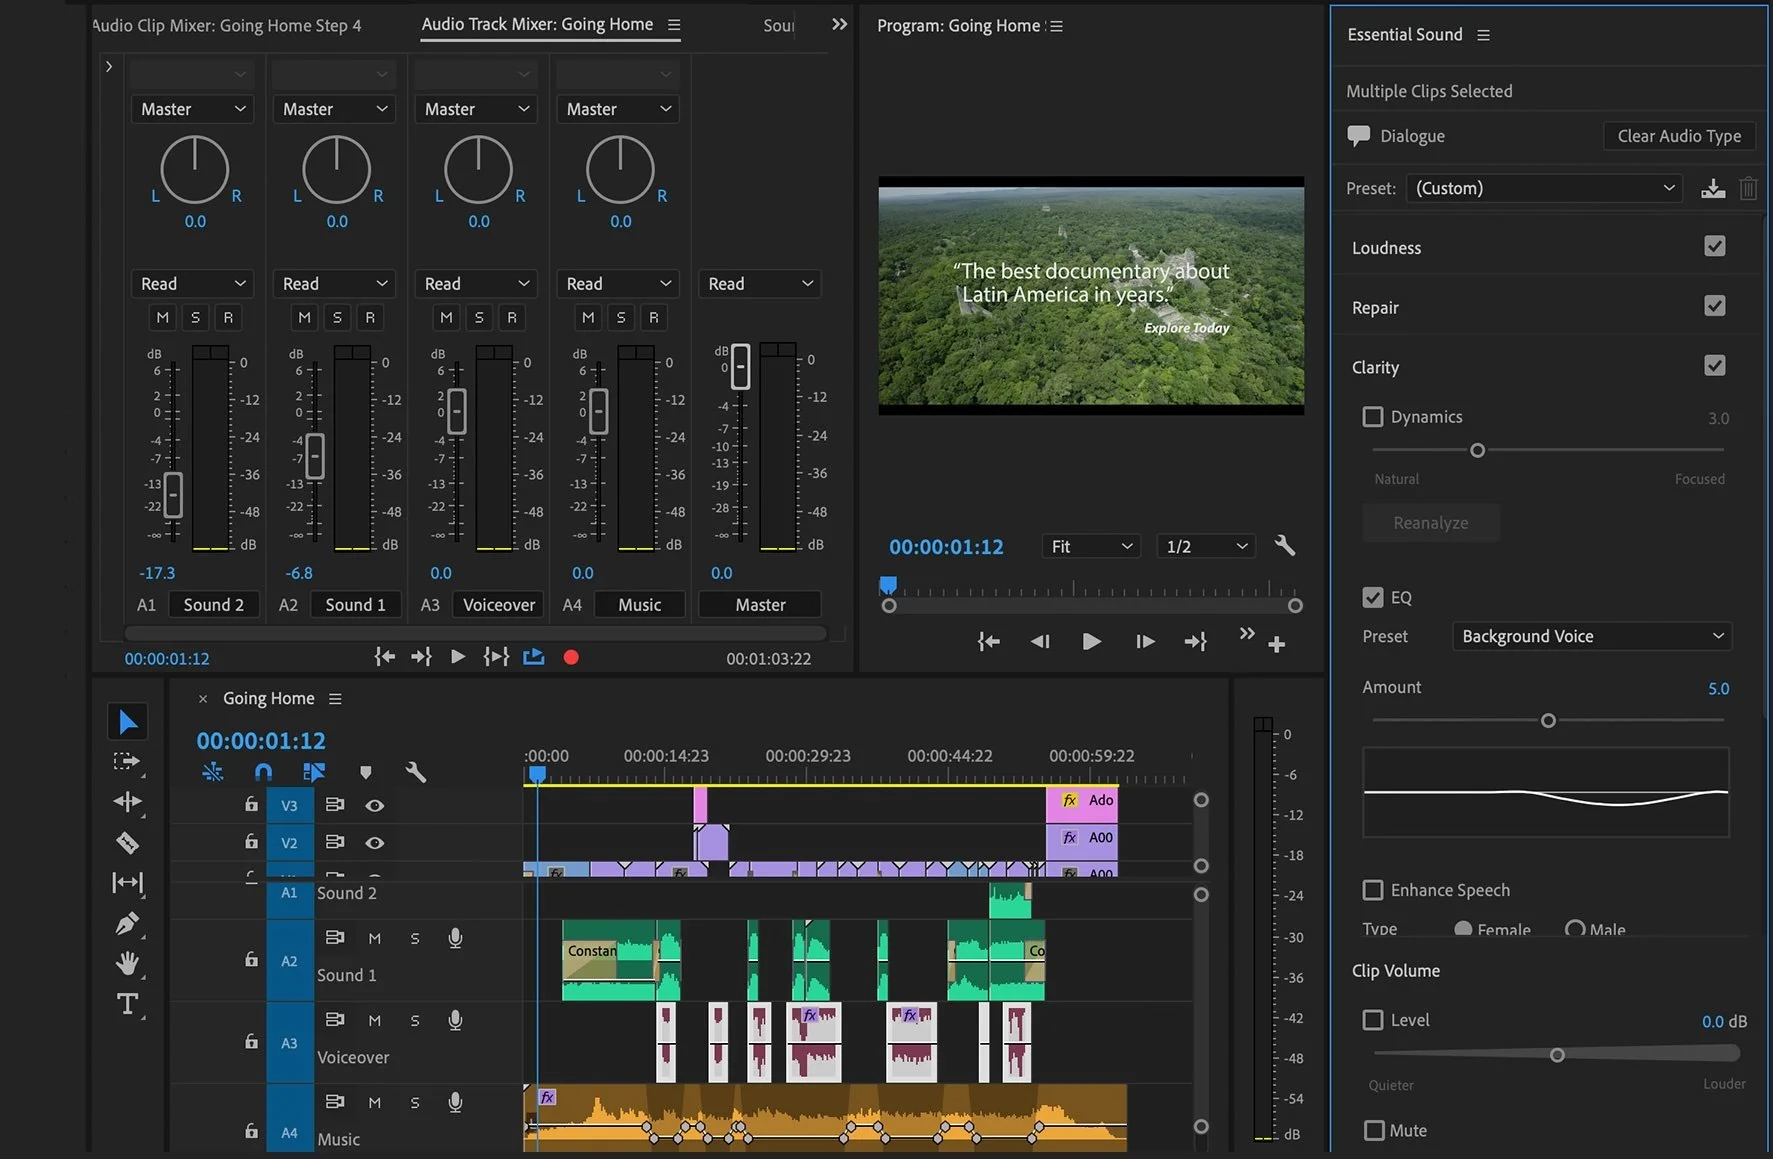This screenshot has height=1159, width=1773.
Task: Enable the Mute checkbox under Clip Volume
Action: (x=1374, y=1130)
